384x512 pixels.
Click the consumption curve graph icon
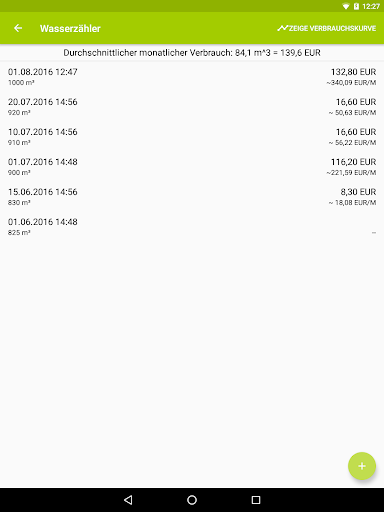click(x=282, y=28)
